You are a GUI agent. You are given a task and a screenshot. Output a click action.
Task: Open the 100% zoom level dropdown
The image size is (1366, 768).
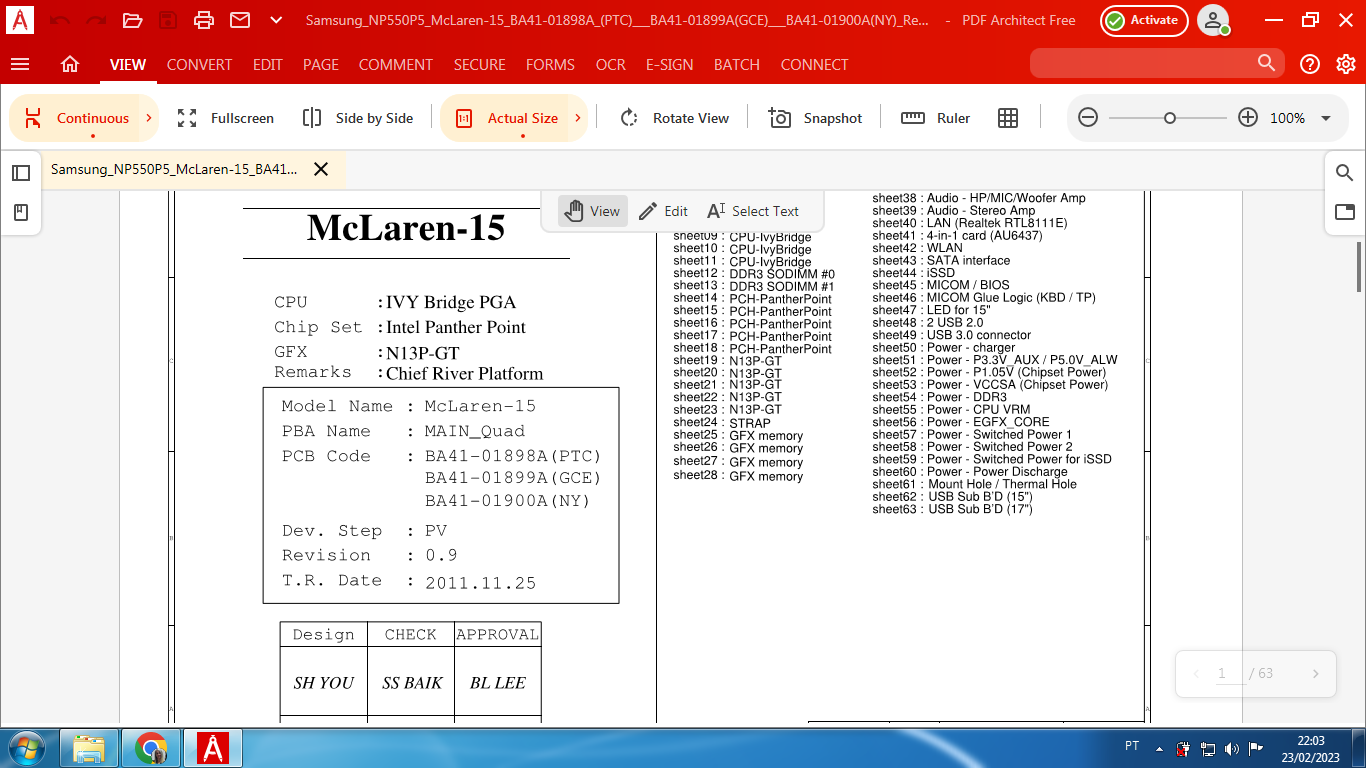[1326, 118]
